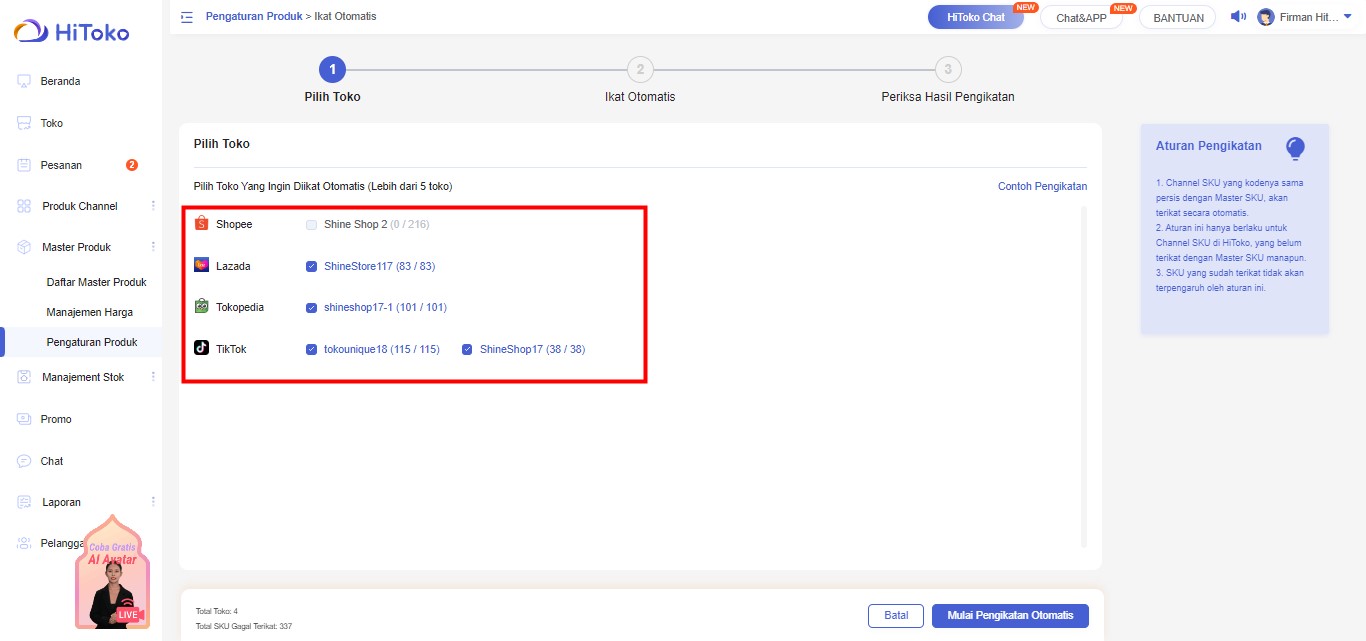Click the Manajement Stok icon
This screenshot has height=641, width=1366.
pyautogui.click(x=25, y=377)
